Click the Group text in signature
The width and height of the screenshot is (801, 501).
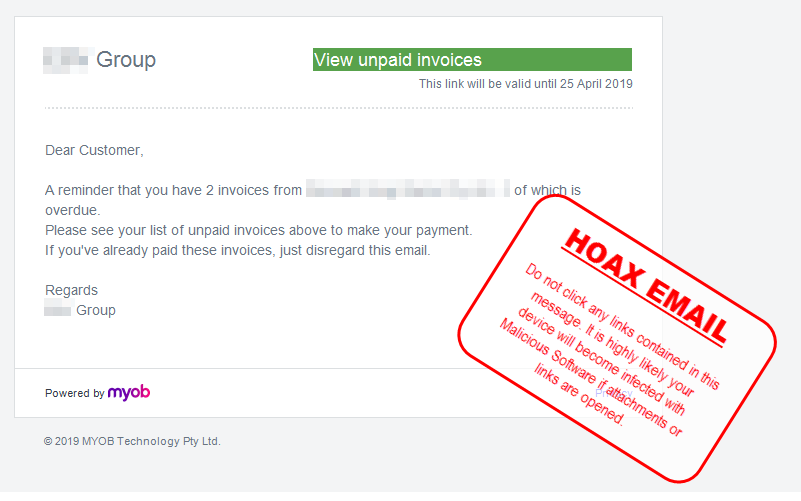(96, 310)
